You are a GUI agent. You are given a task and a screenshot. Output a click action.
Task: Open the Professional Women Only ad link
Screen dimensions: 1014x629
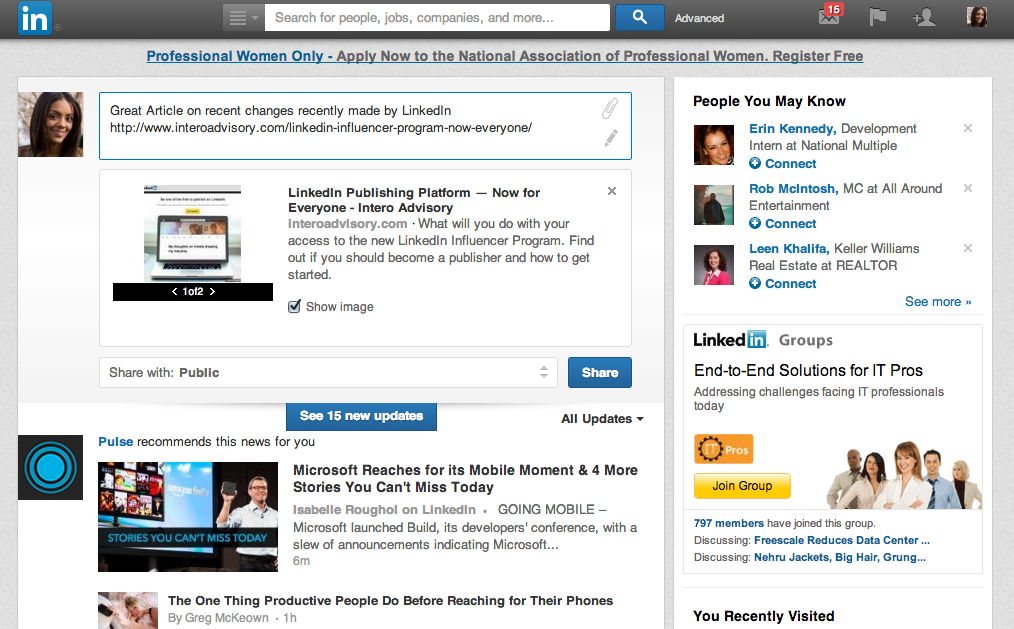click(x=504, y=56)
